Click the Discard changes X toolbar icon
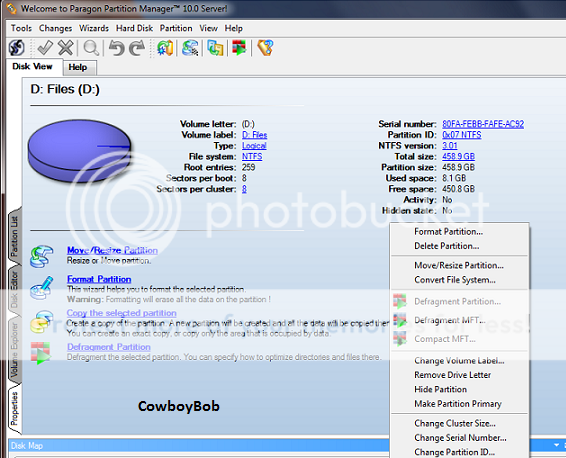 click(66, 48)
